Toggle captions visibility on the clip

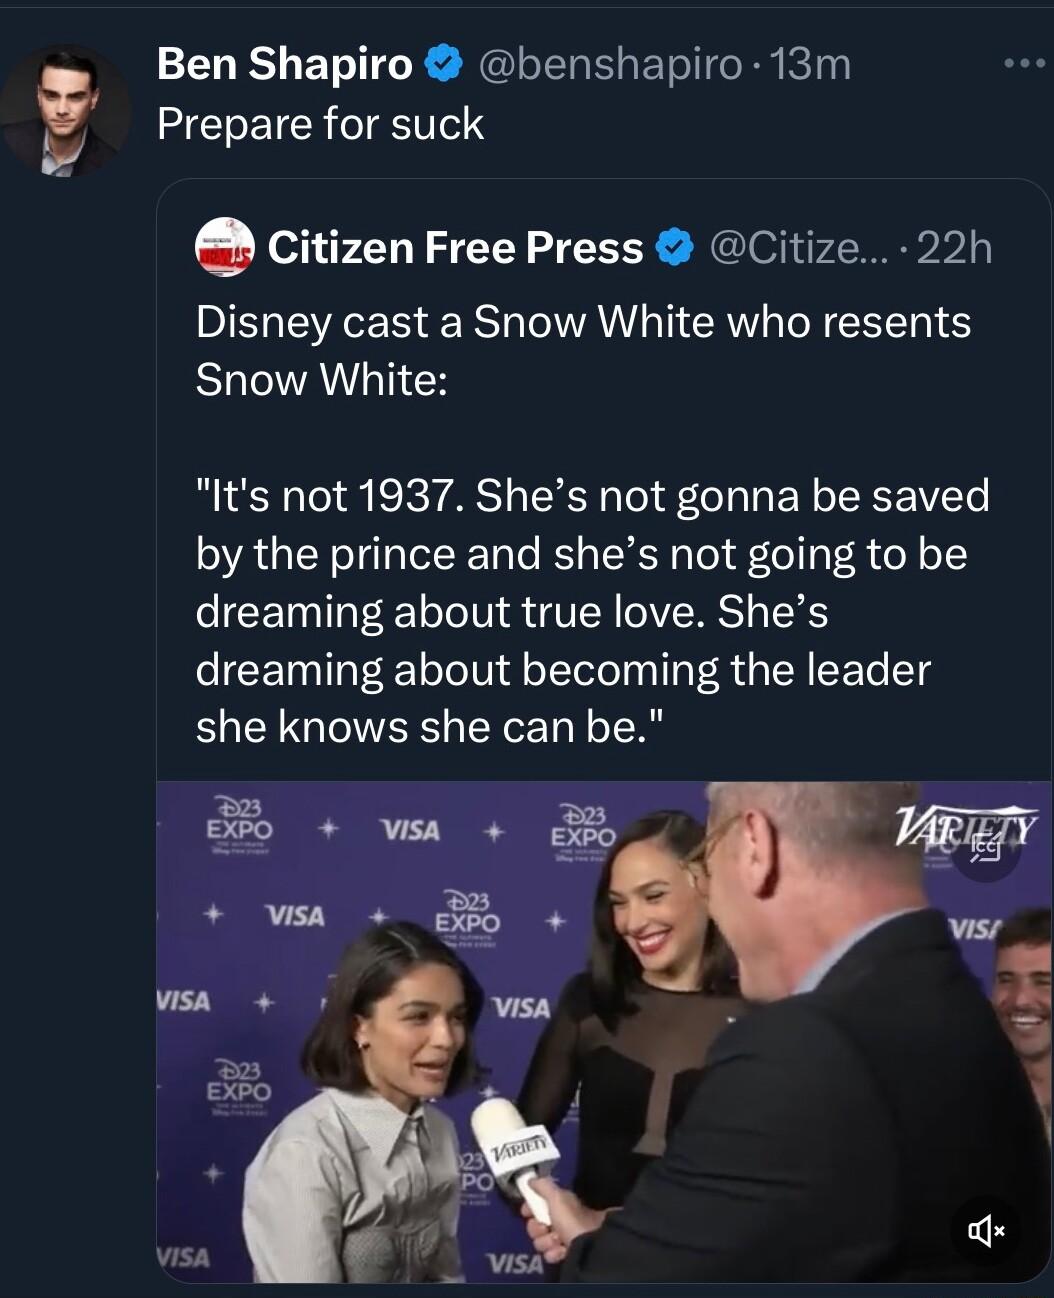pos(986,849)
